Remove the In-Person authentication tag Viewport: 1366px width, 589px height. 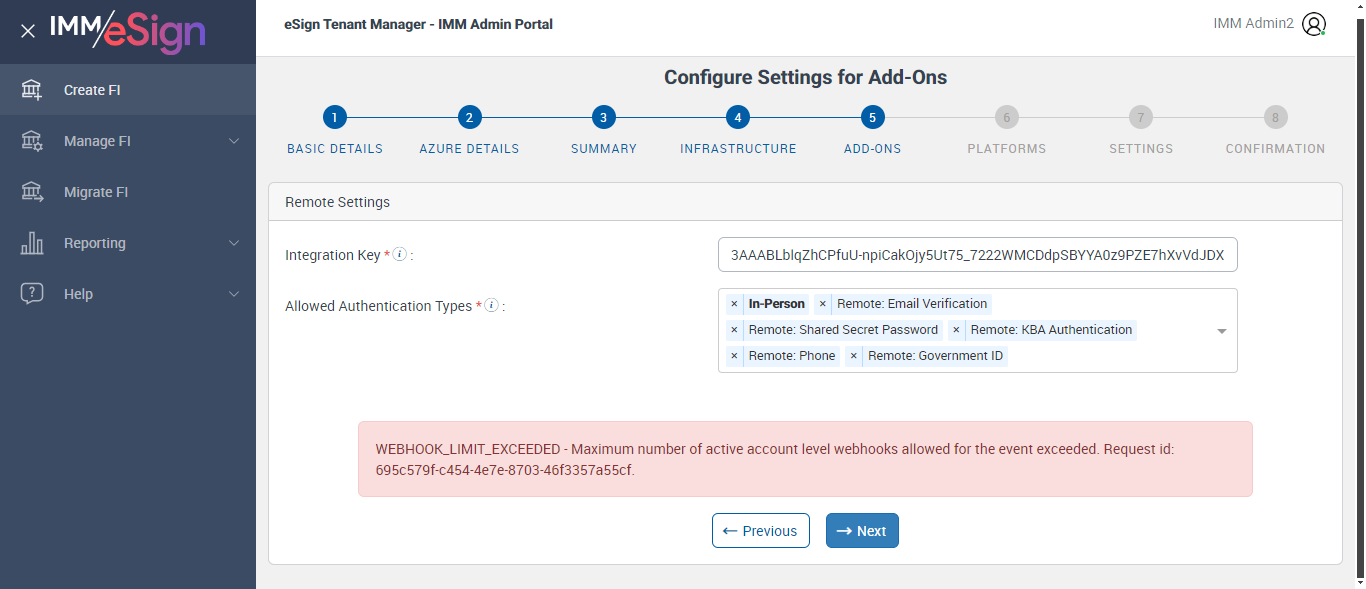tap(734, 304)
